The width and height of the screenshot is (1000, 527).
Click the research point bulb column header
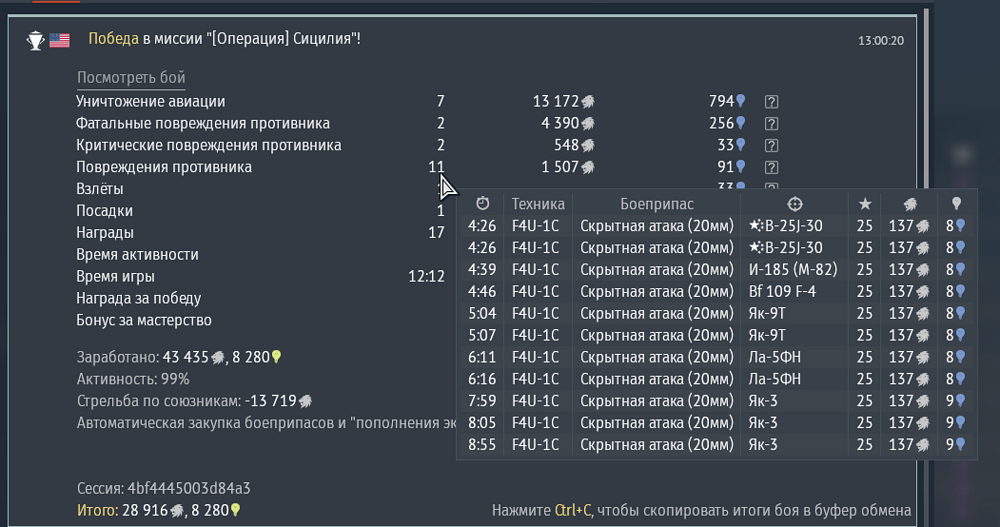(x=956, y=204)
